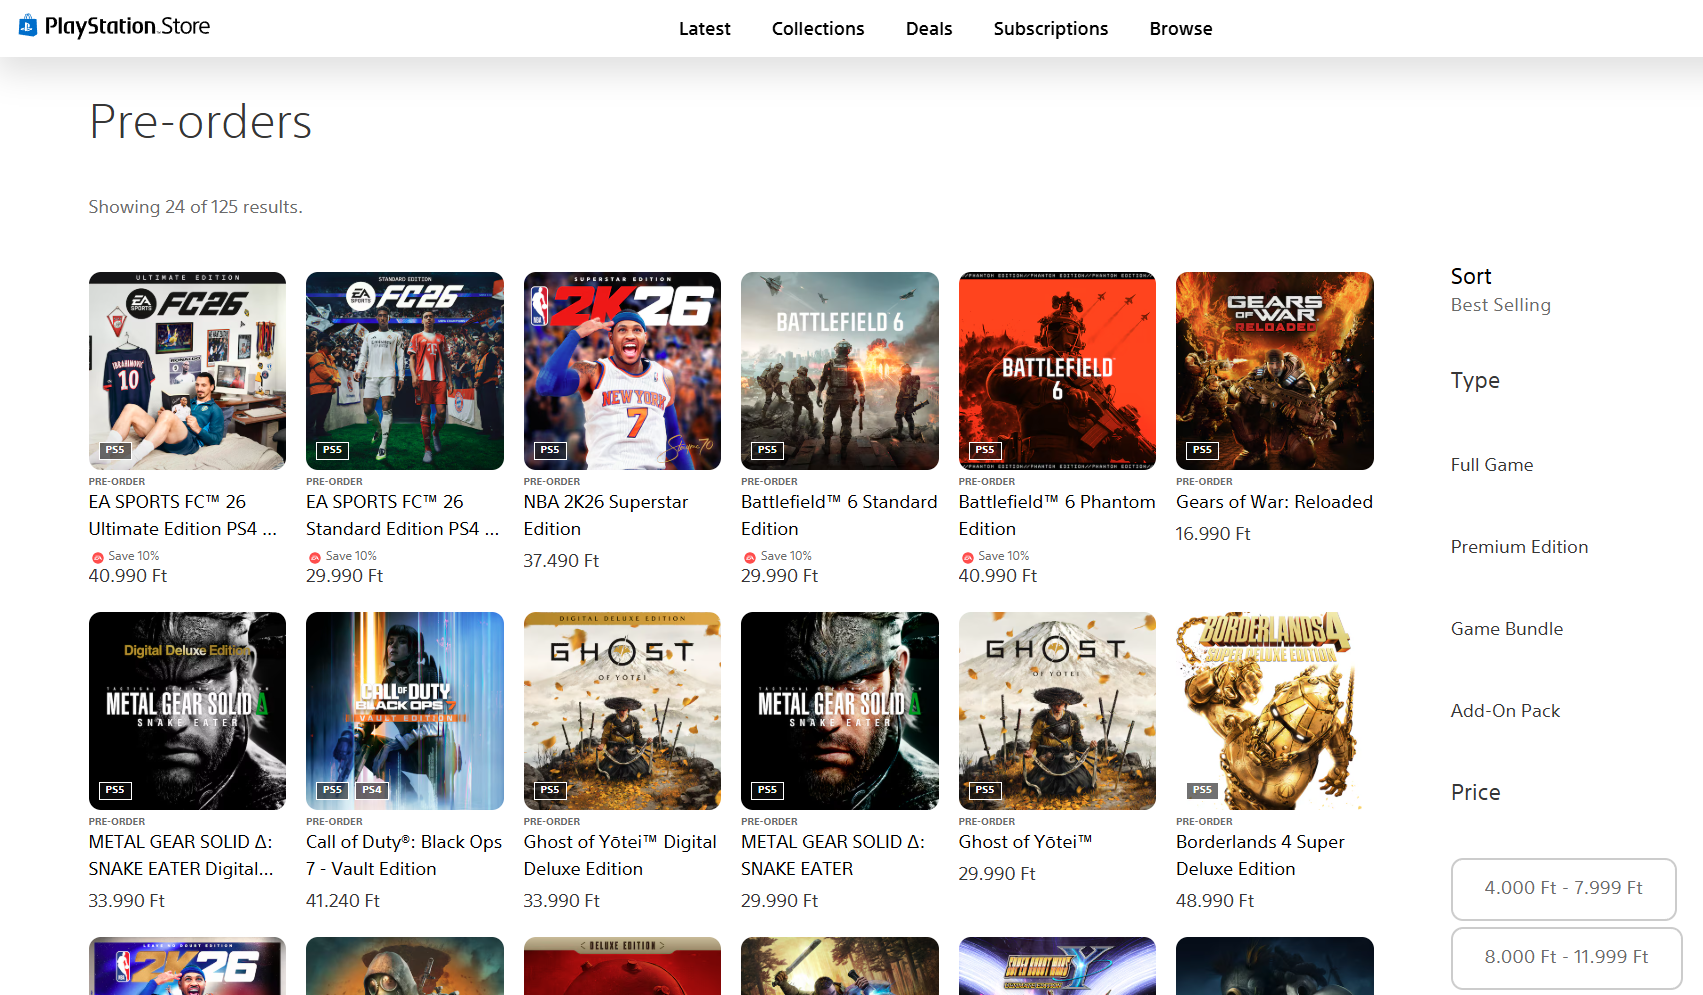Click the PlayStation Store logo

(x=114, y=26)
